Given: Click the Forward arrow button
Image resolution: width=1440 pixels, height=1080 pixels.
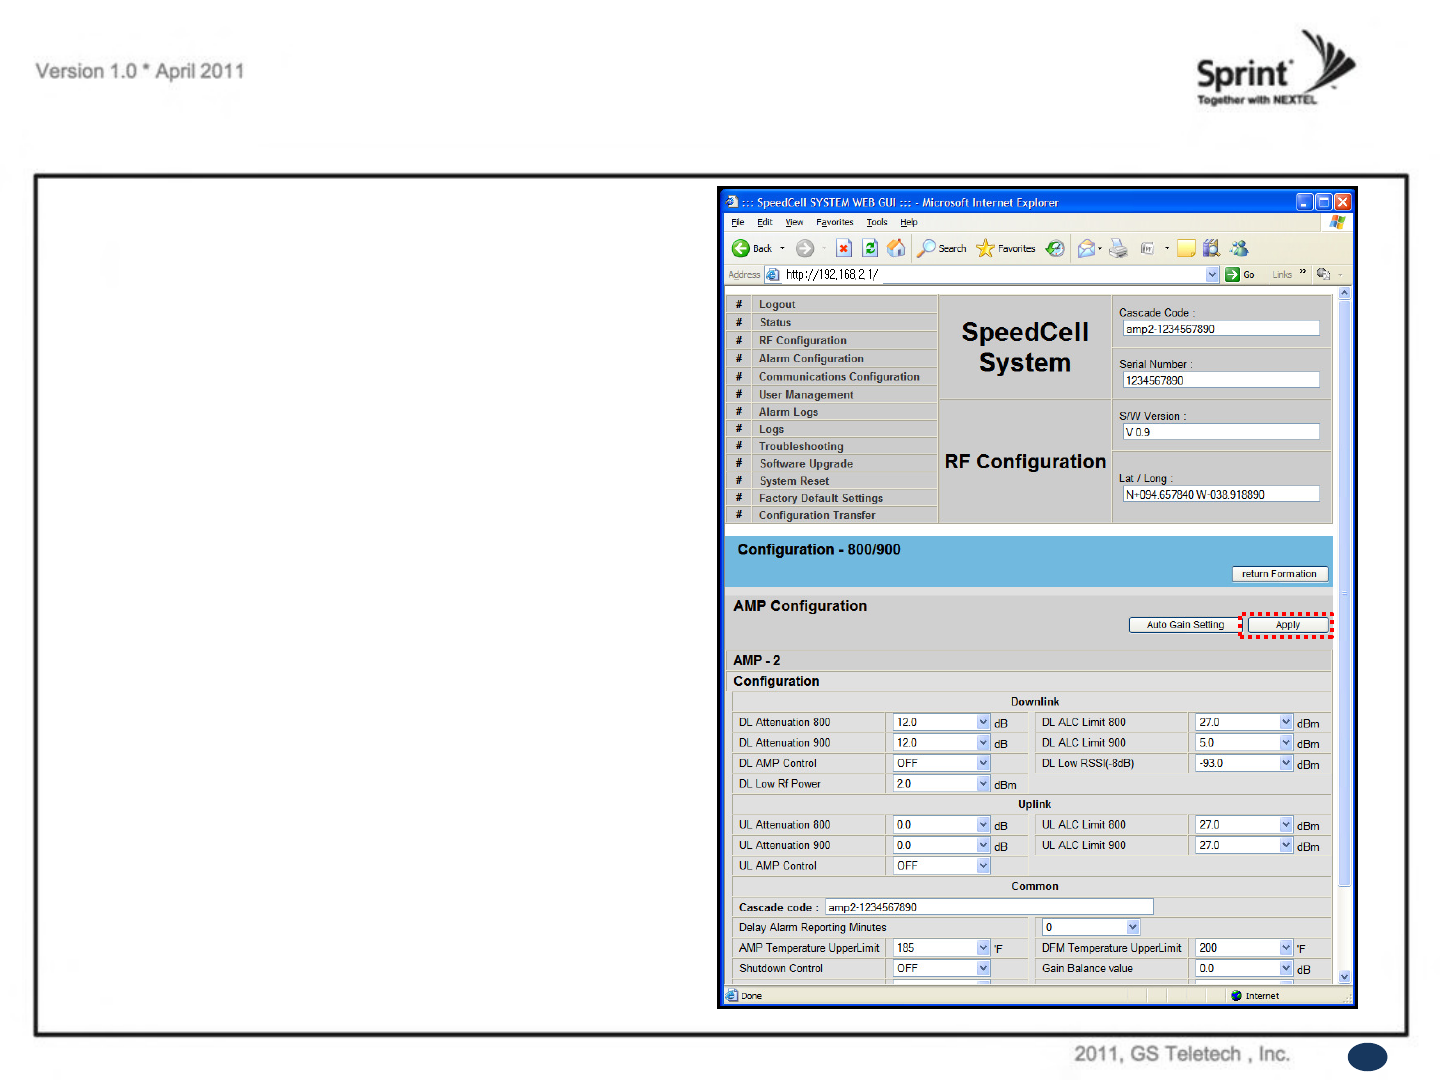Looking at the screenshot, I should coord(805,248).
